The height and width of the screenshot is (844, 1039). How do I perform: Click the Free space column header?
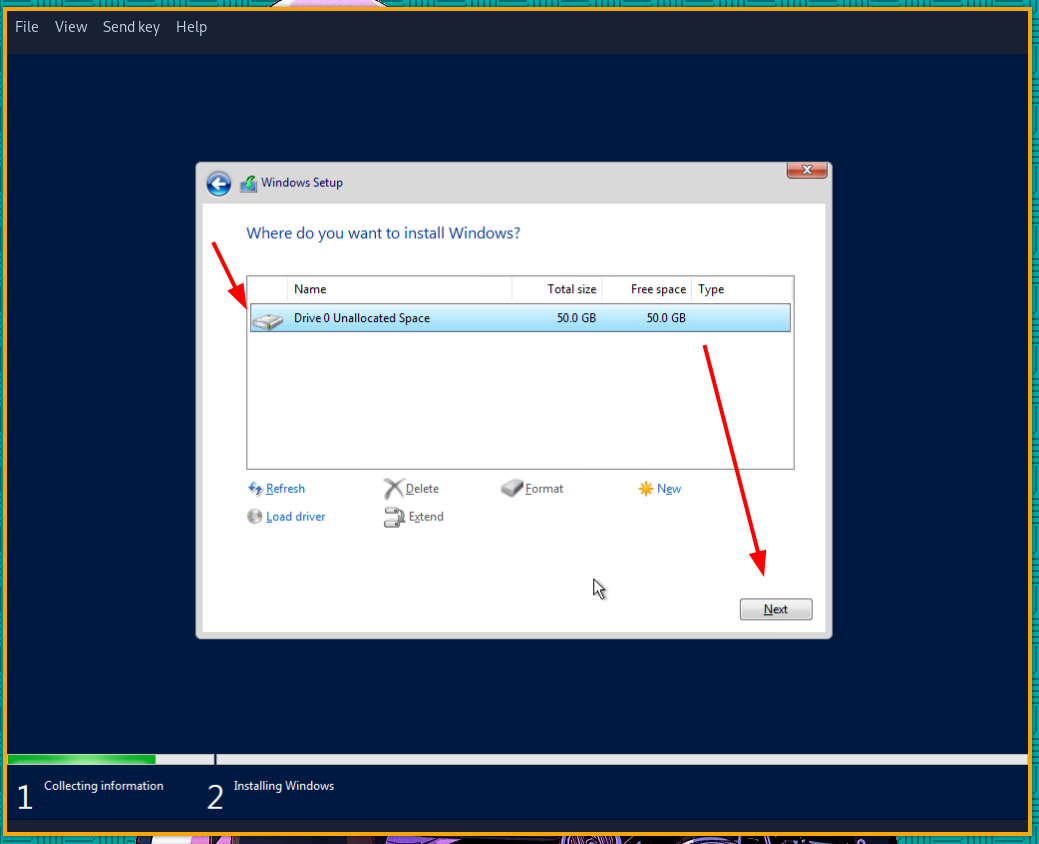click(x=647, y=290)
